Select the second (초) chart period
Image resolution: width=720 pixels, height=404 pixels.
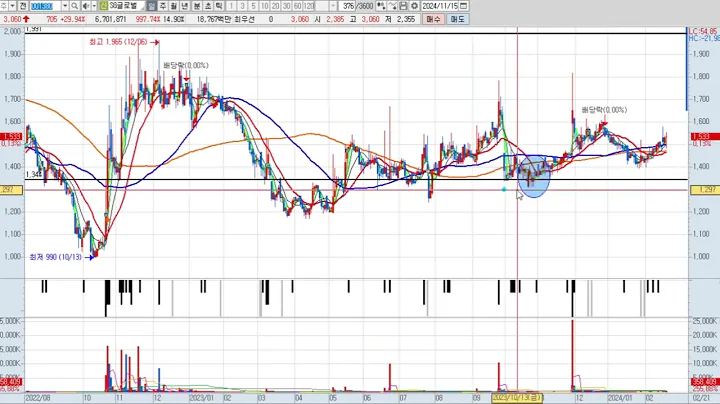[208, 6]
